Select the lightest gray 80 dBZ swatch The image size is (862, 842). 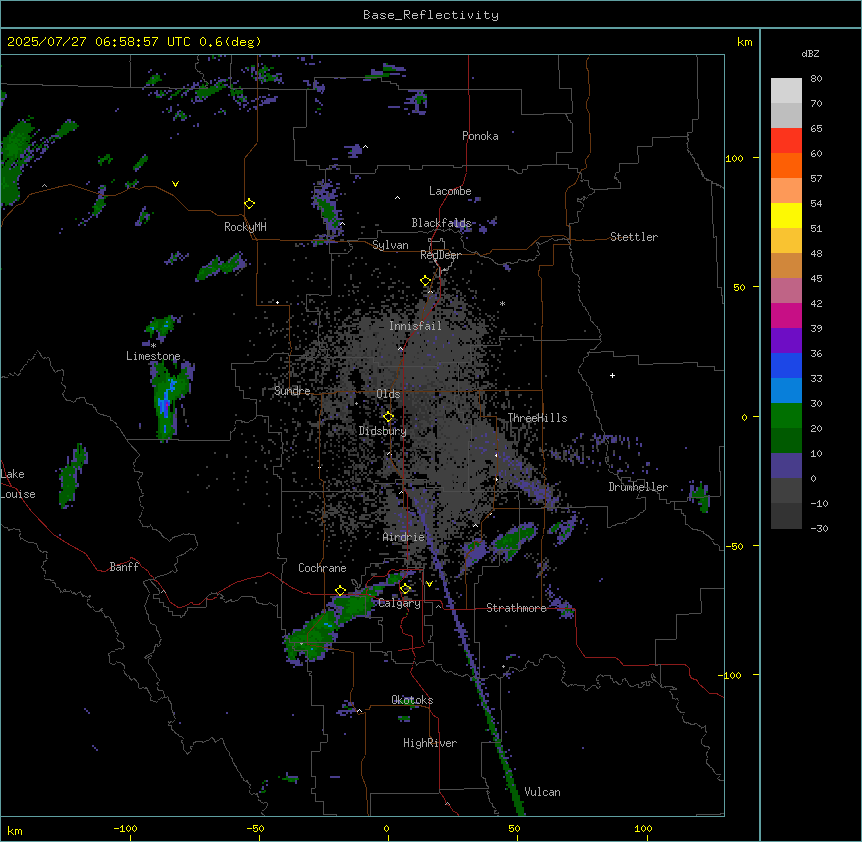coord(786,90)
